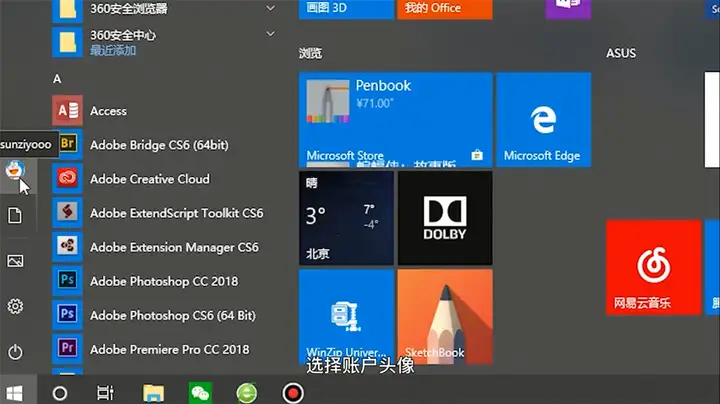
Task: Open the 我的 Office tile
Action: click(x=445, y=9)
